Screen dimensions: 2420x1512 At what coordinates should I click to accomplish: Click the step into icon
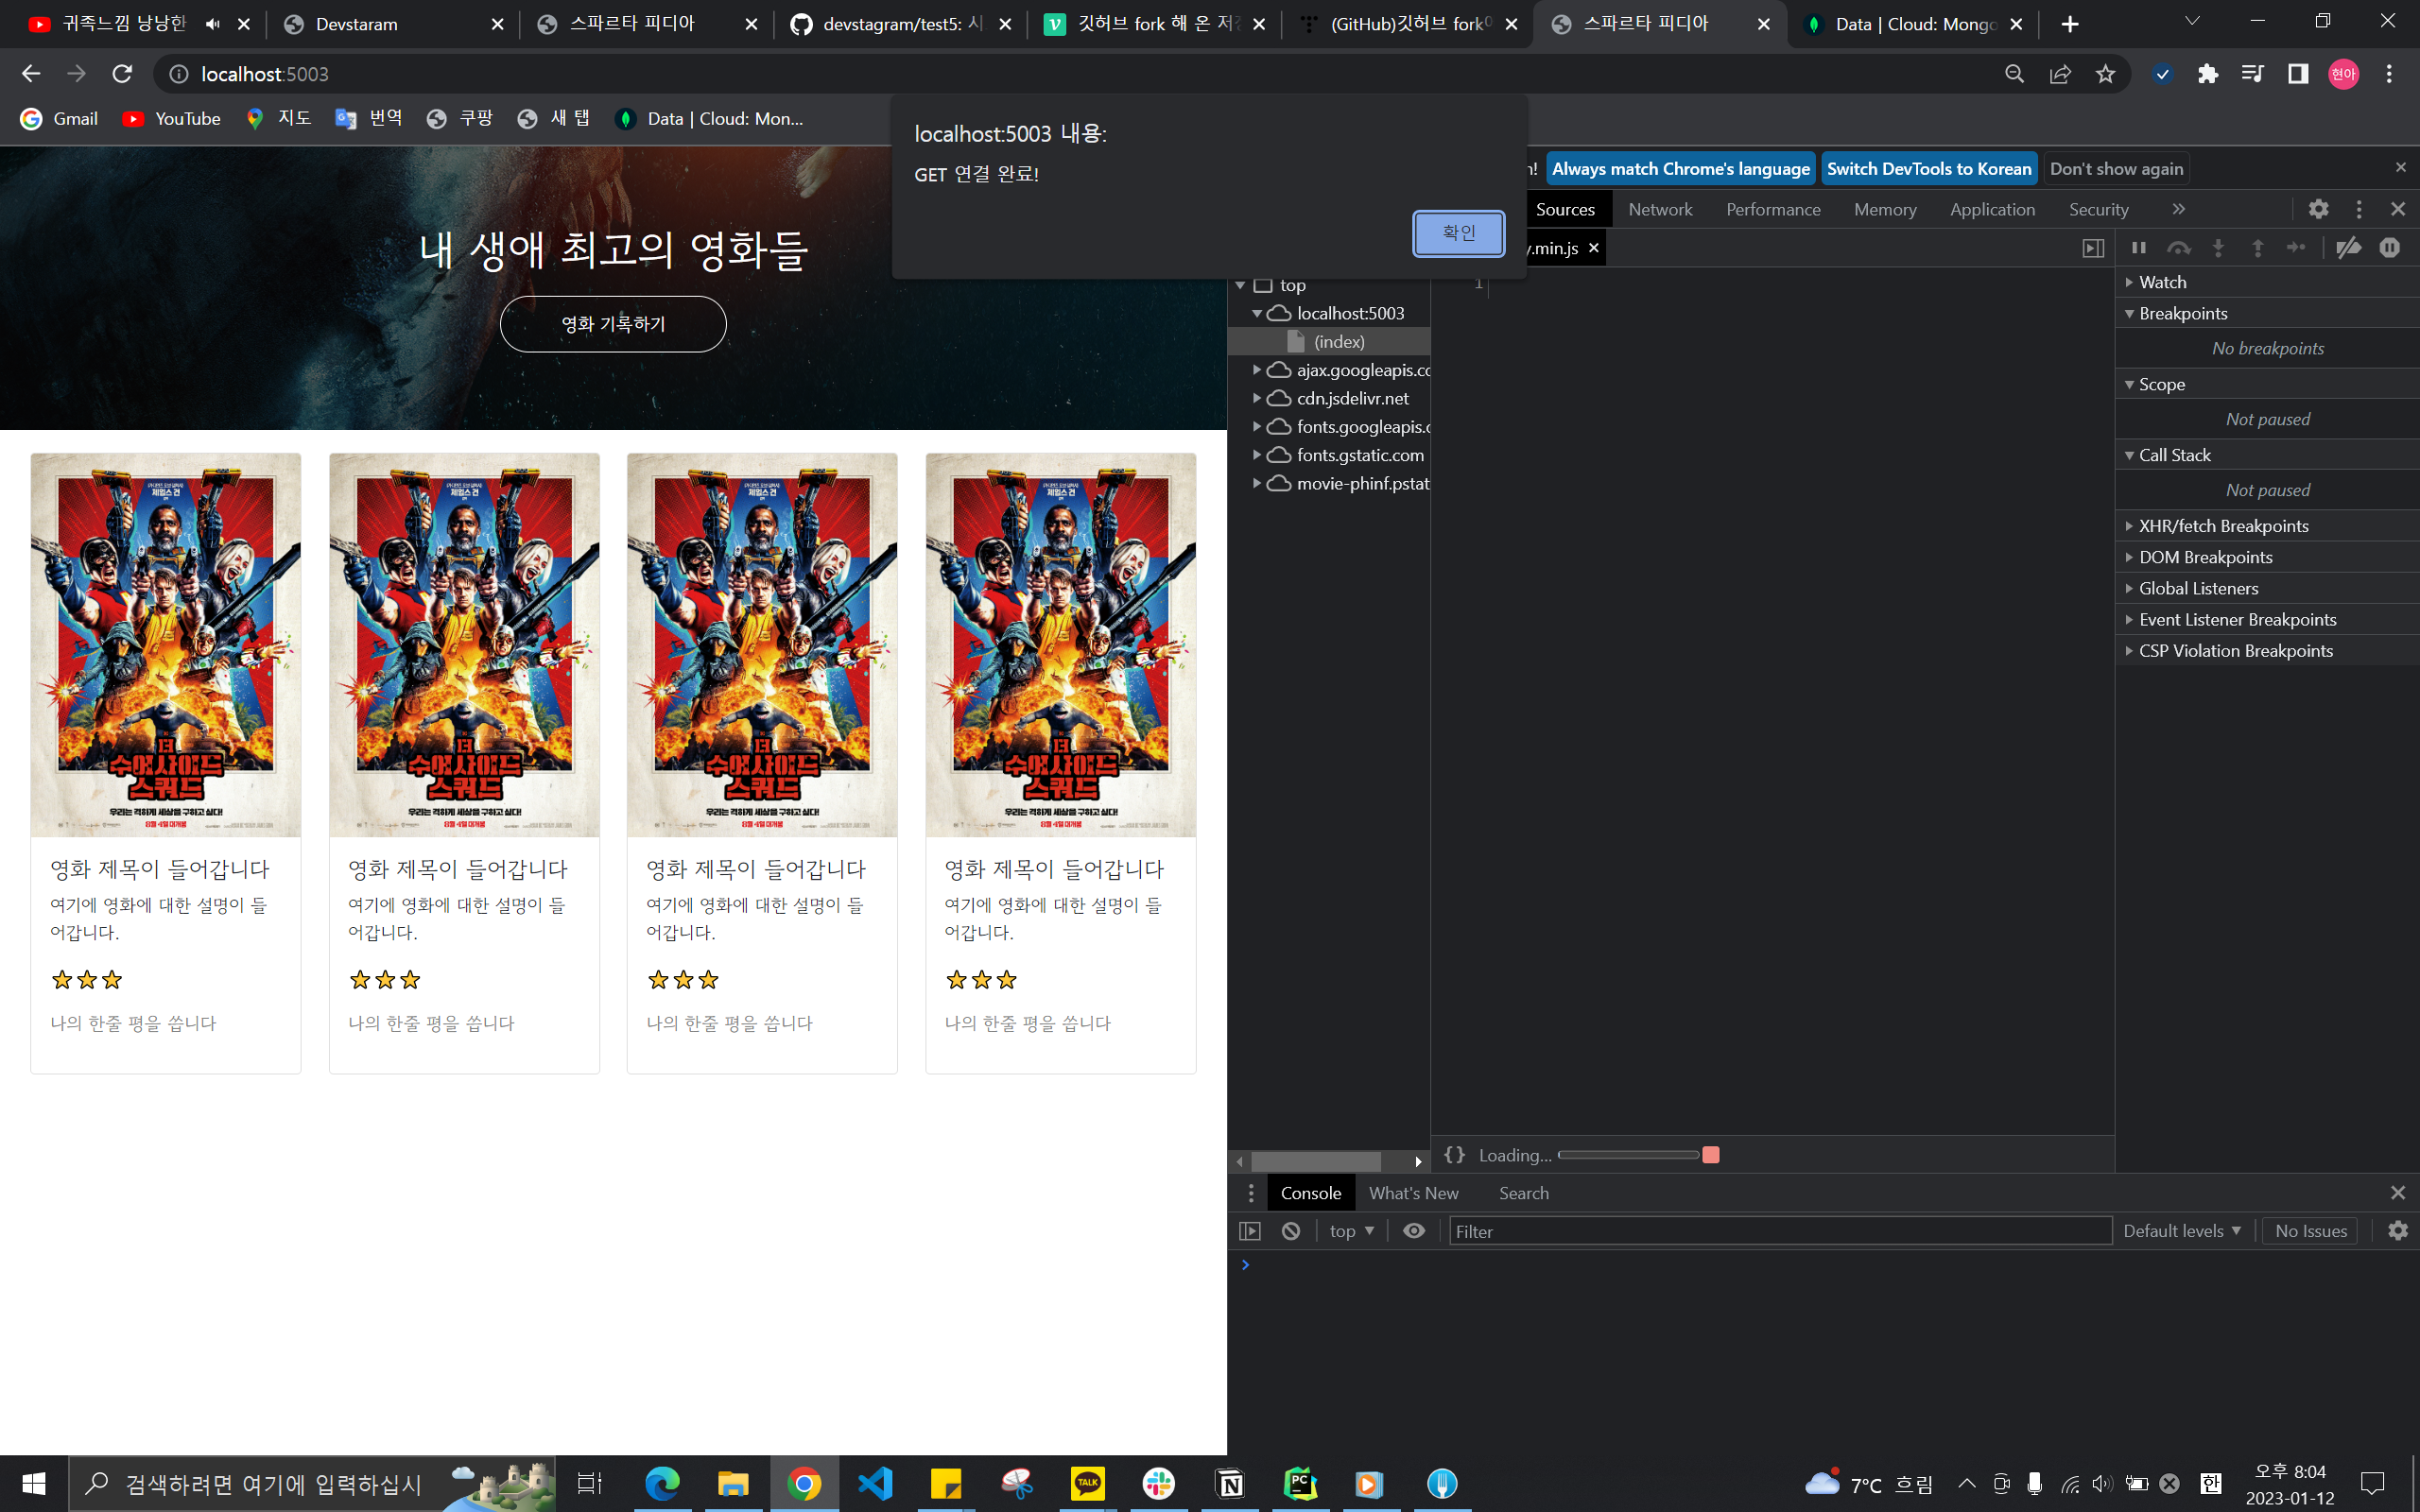coord(2218,247)
